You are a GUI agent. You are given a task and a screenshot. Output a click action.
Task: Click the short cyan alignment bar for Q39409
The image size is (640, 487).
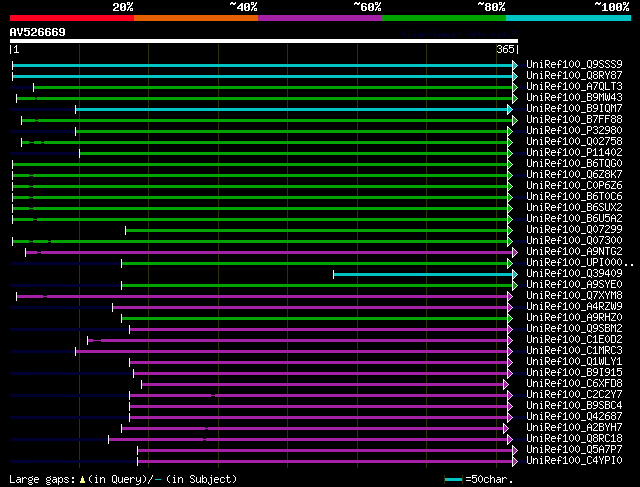(x=425, y=274)
